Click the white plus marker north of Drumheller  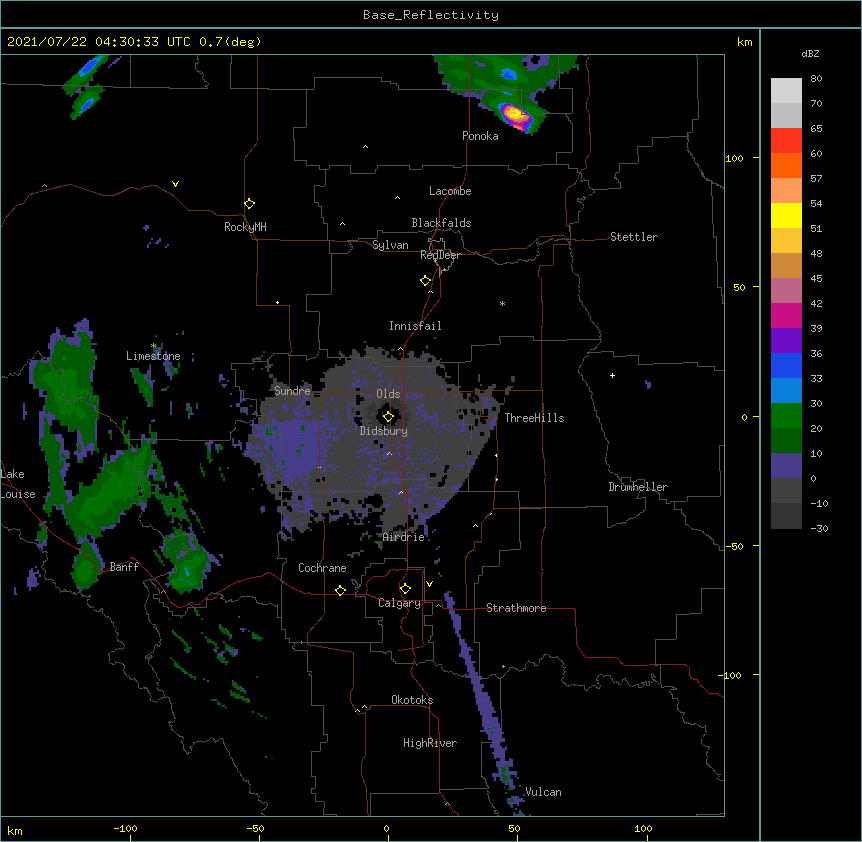(612, 375)
